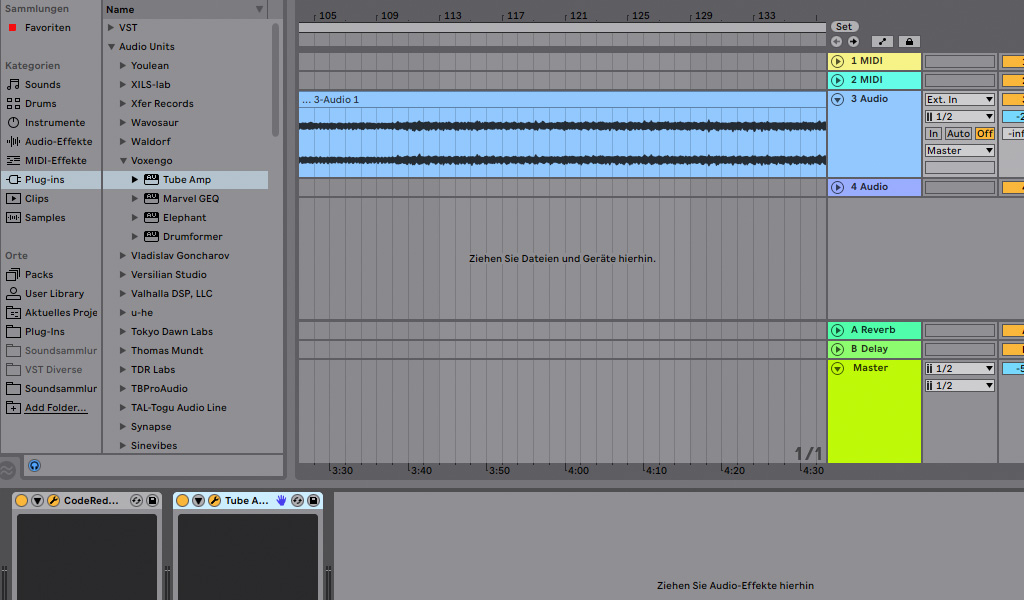Collapse the 3 Audio track

pos(837,99)
